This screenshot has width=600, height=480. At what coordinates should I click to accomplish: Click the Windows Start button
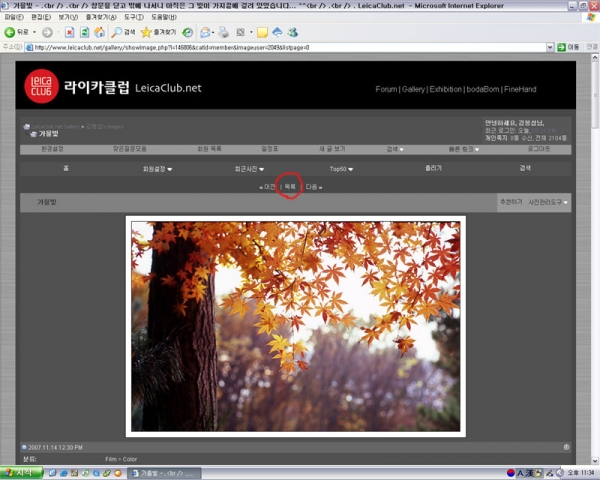20,472
